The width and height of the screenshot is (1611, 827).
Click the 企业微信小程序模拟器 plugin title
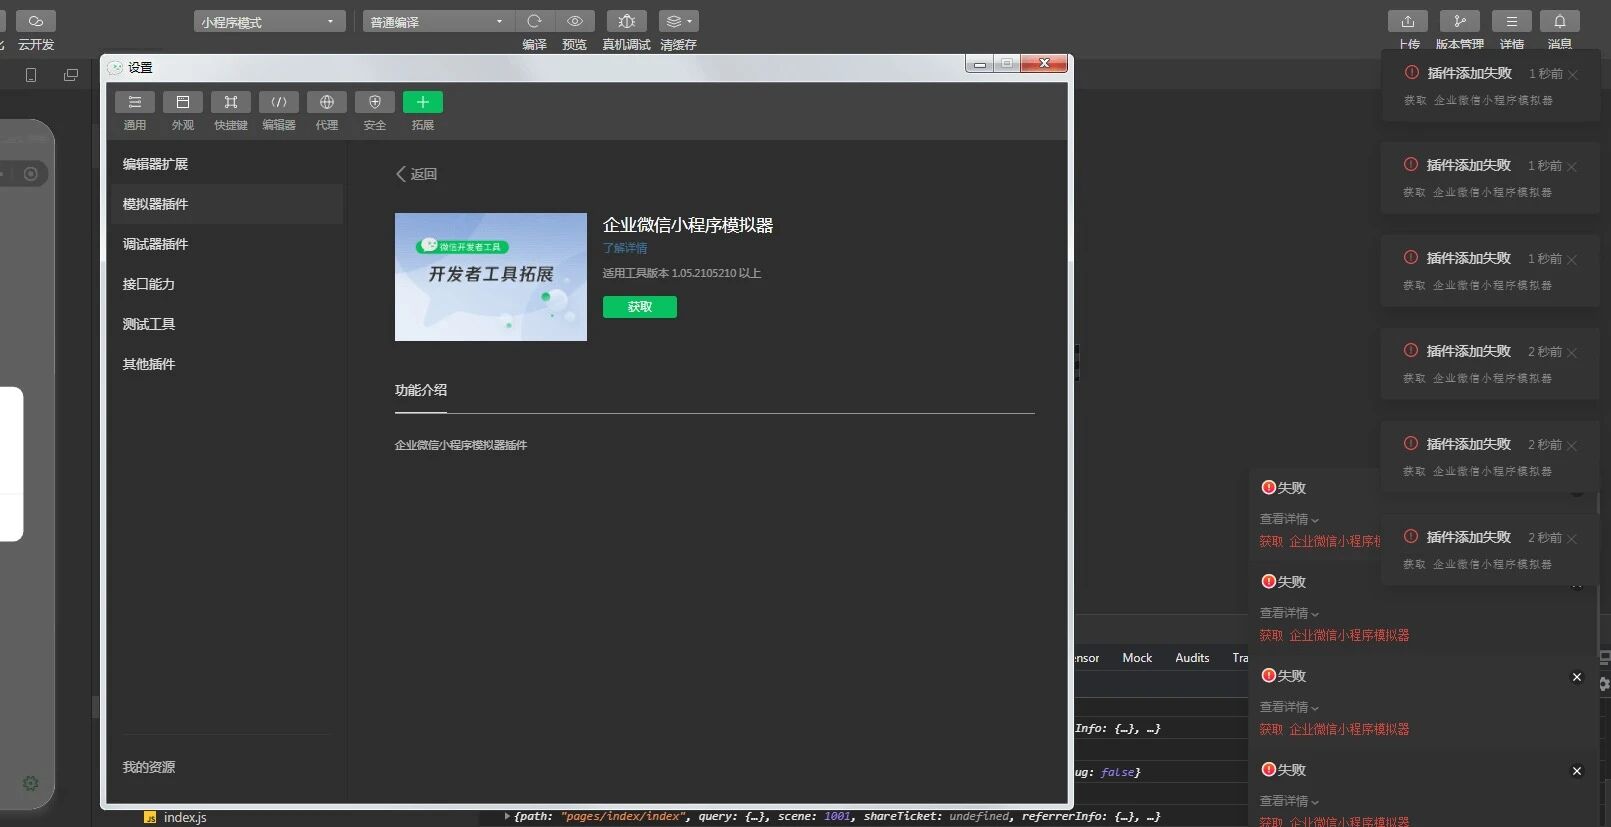coord(688,225)
